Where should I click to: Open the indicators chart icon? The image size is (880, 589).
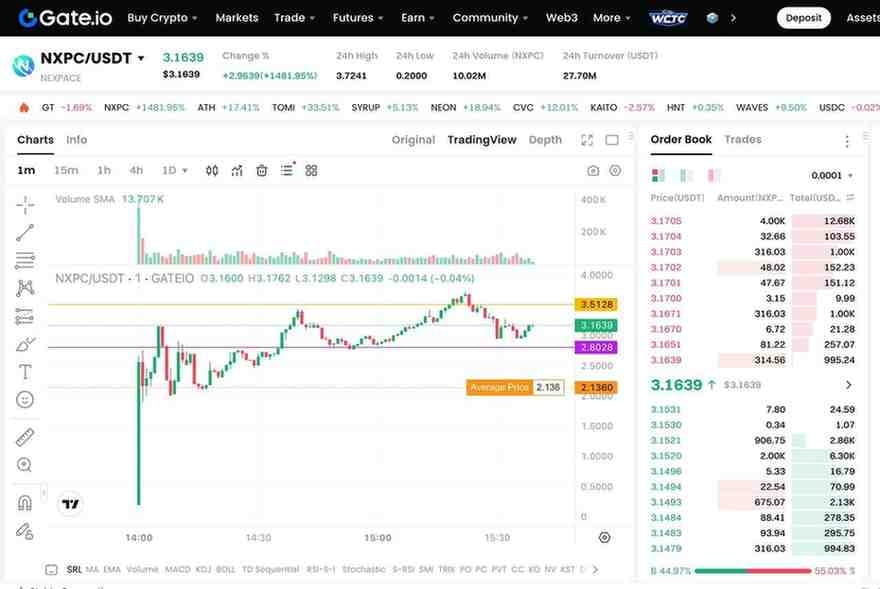(x=237, y=171)
